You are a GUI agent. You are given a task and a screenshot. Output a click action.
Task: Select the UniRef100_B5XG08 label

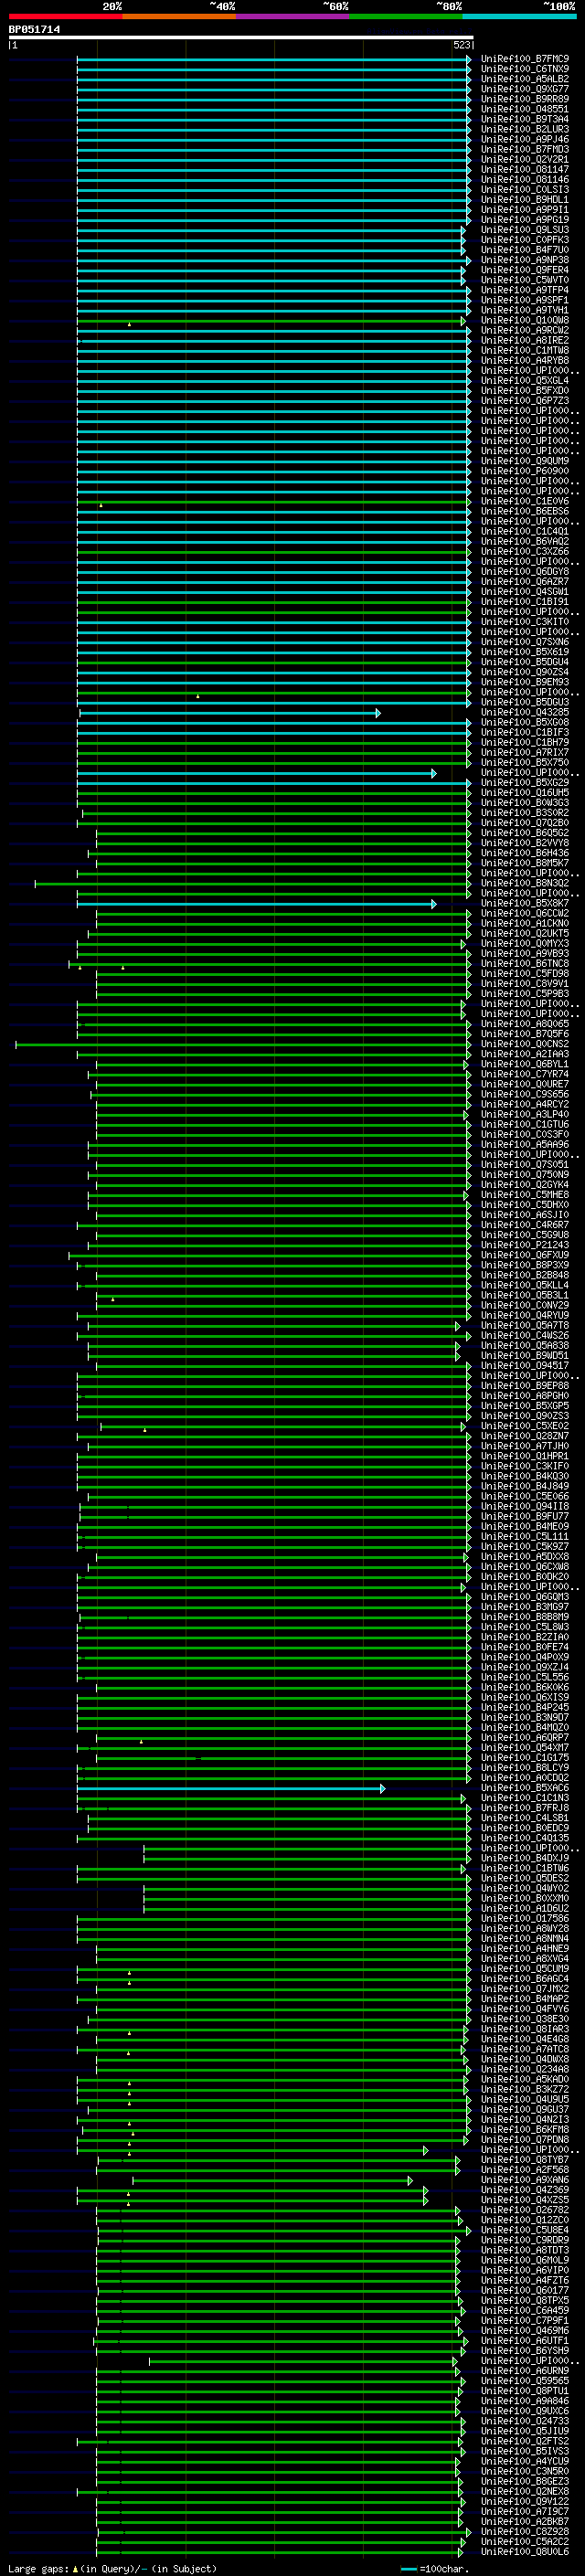pyautogui.click(x=525, y=722)
